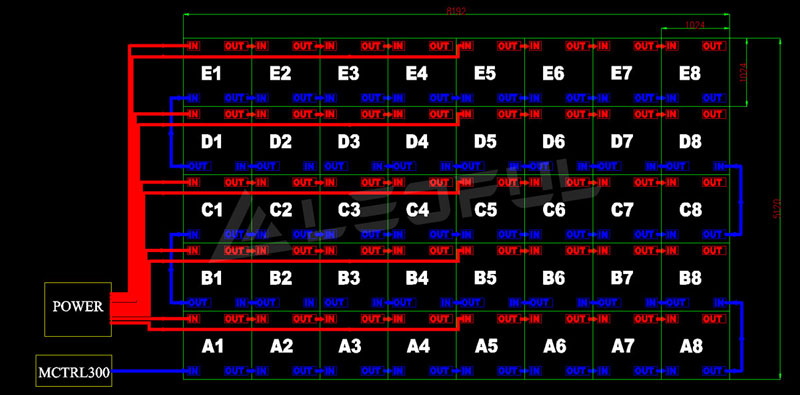Viewport: 800px width, 395px height.
Task: Click the B8 cabinet label
Action: [690, 278]
